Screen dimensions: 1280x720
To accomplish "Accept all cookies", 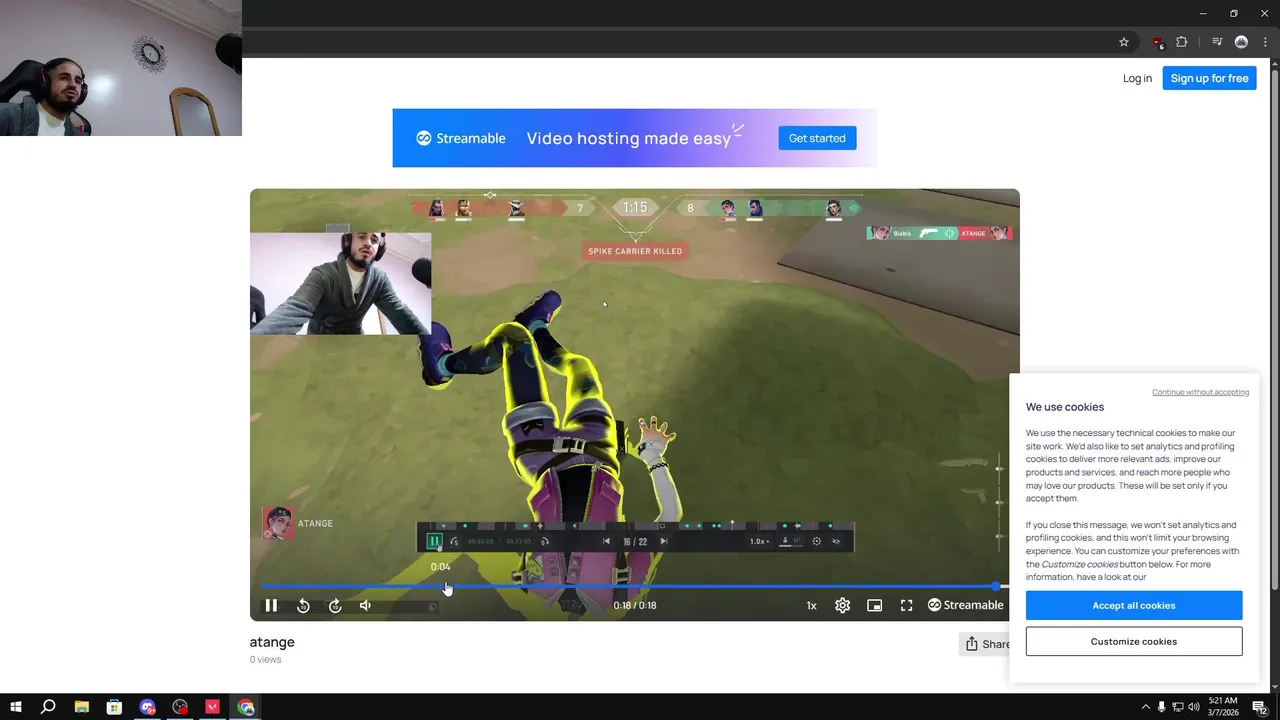I will [1134, 605].
